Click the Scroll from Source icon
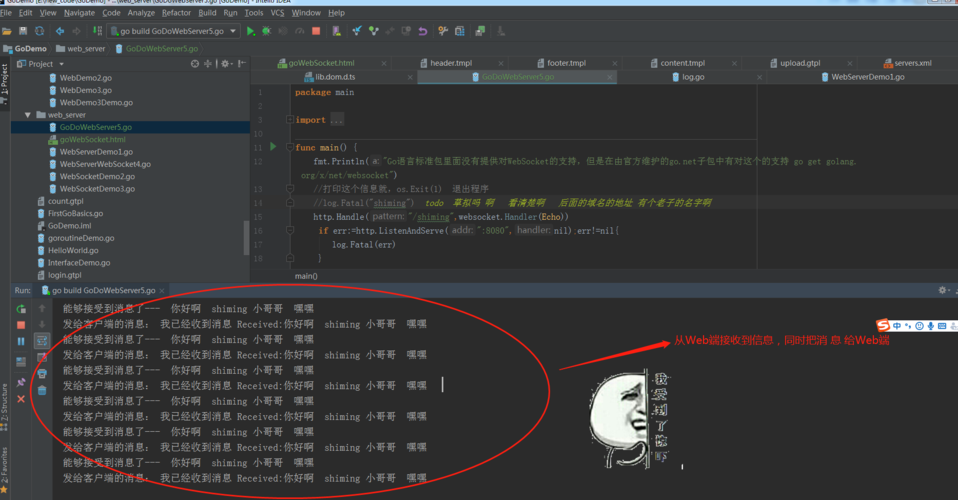 [195, 64]
